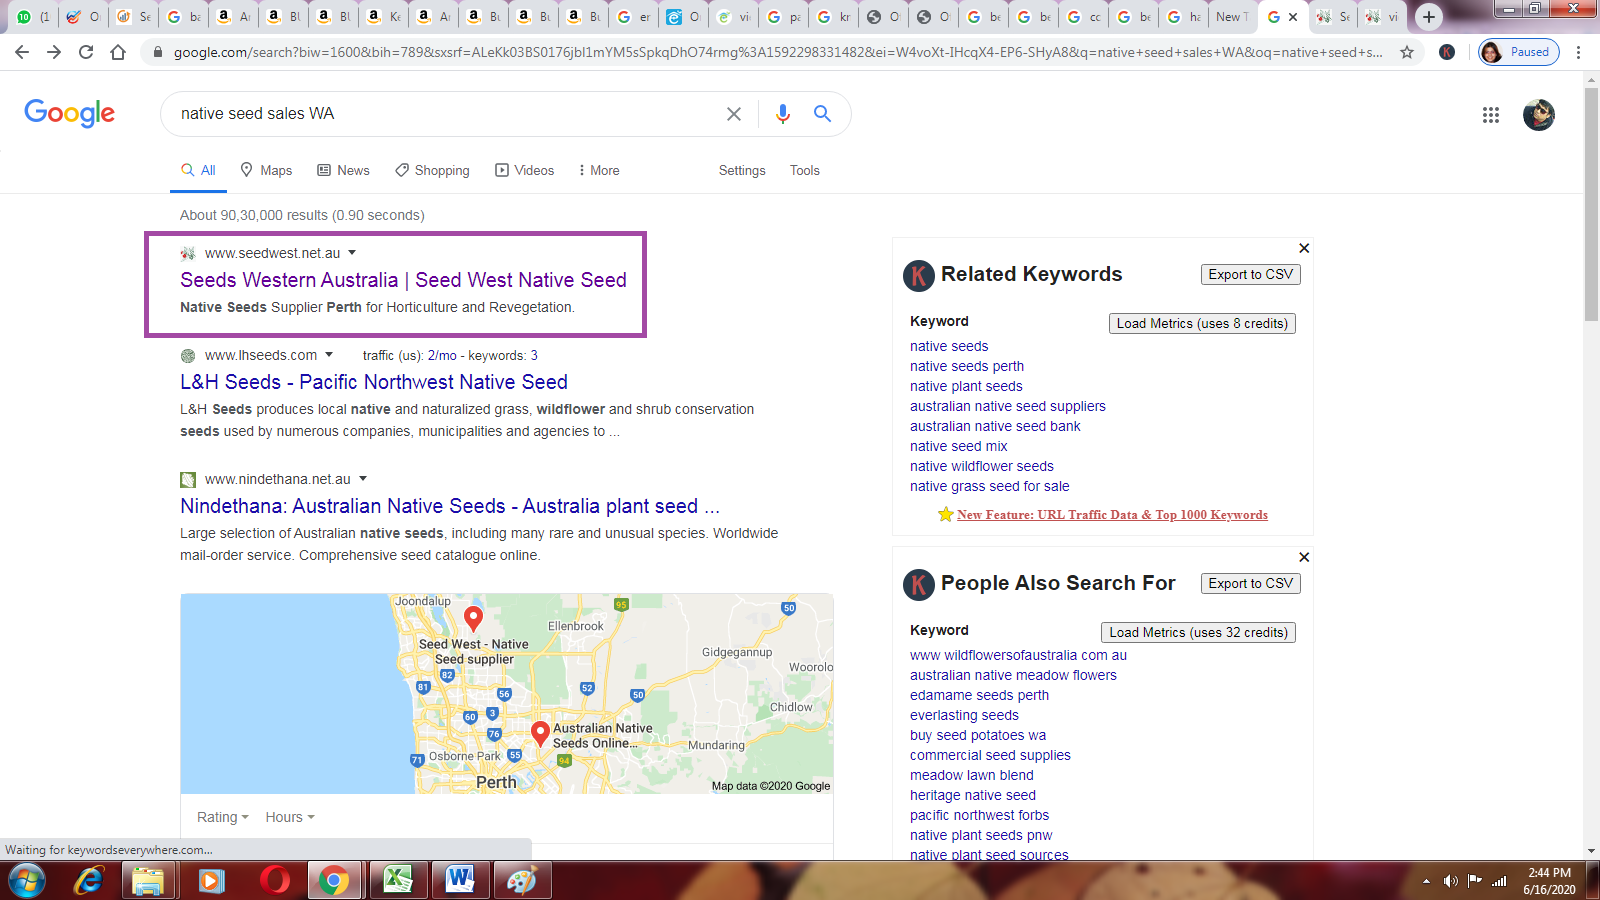
Task: Open search Tools
Action: pyautogui.click(x=805, y=170)
